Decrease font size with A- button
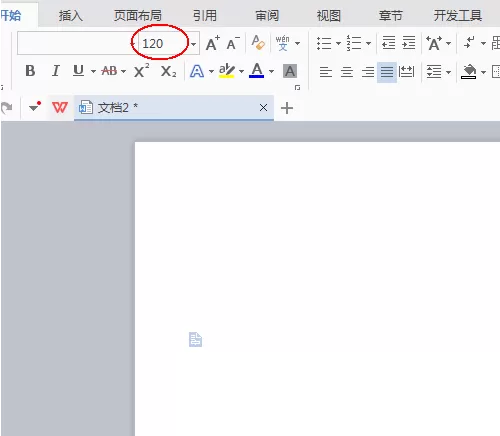 tap(233, 43)
